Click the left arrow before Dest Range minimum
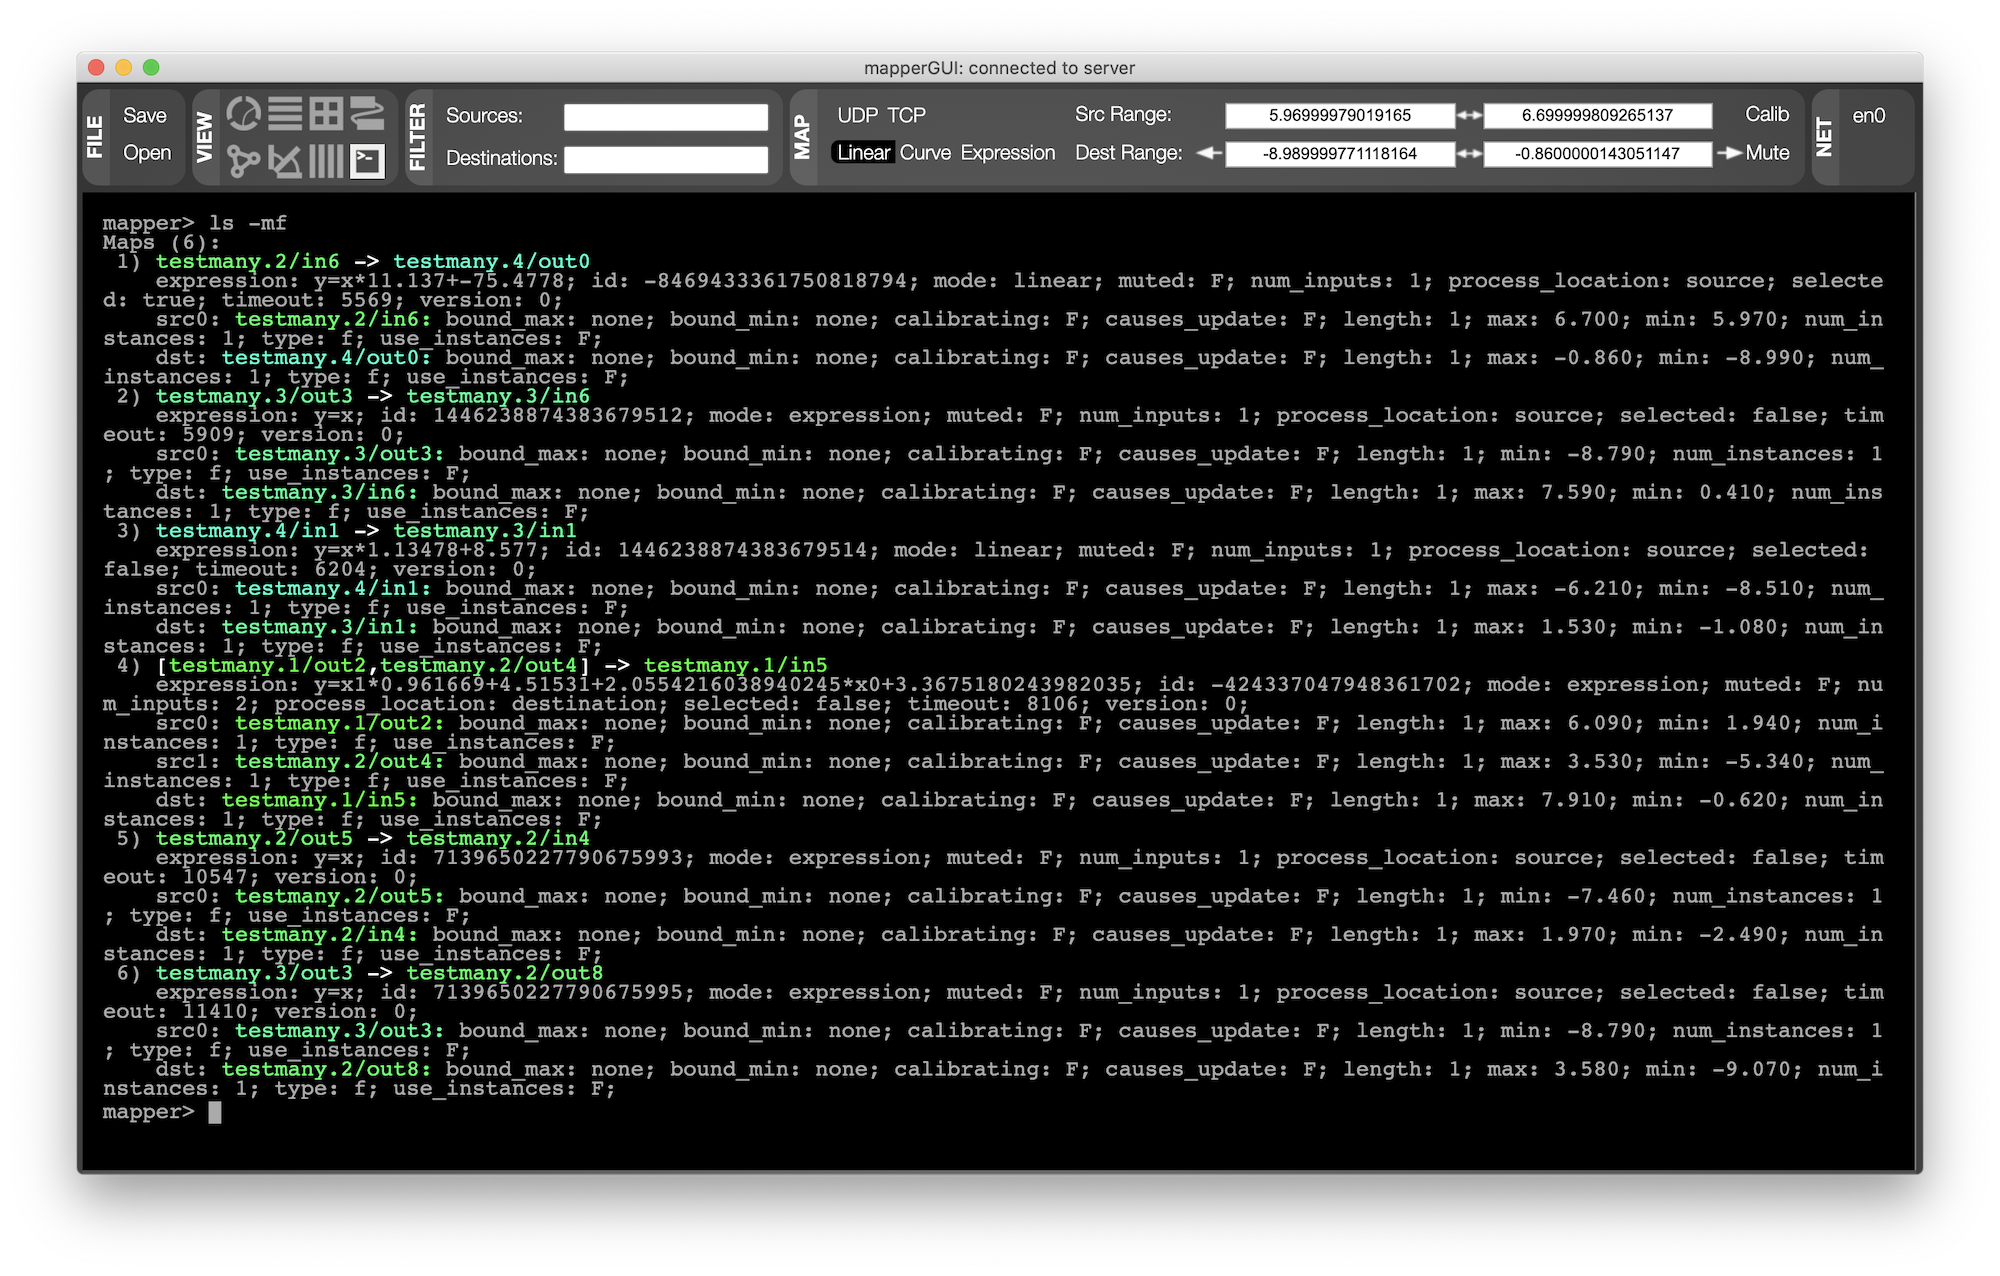Image resolution: width=2000 pixels, height=1276 pixels. click(1209, 153)
